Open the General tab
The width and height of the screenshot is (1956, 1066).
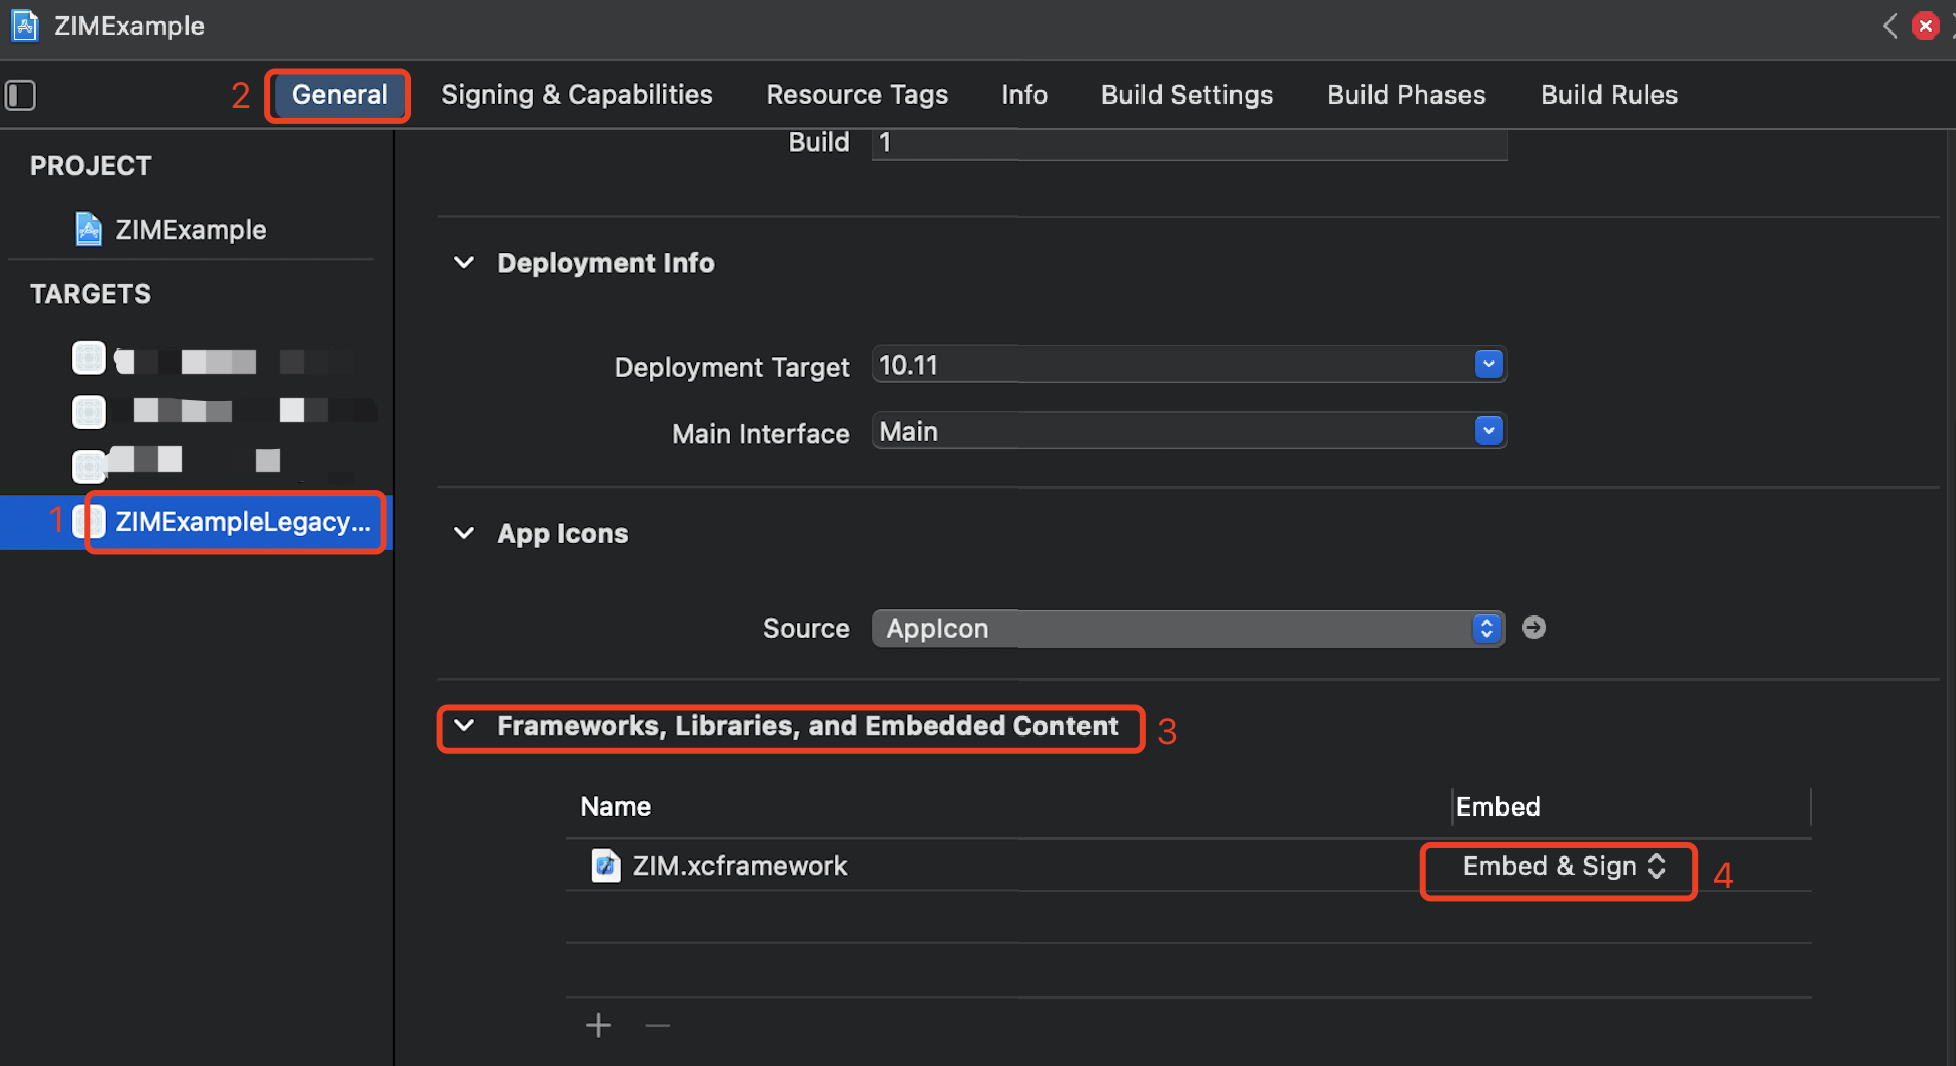(339, 95)
